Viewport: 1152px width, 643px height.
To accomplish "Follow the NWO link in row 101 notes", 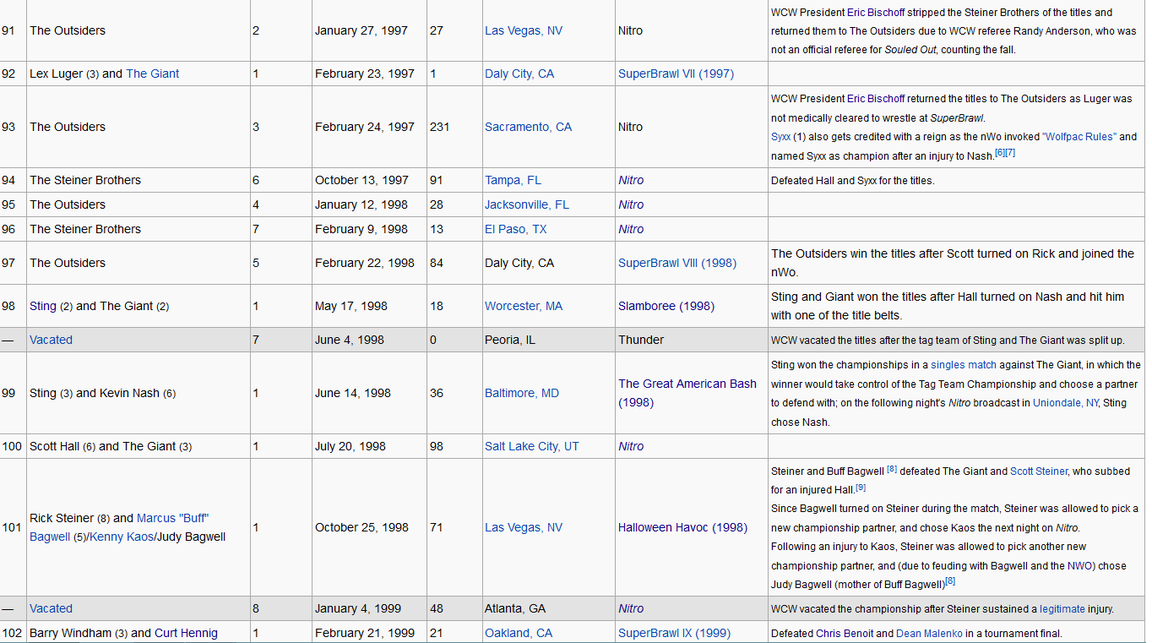I will click(x=1079, y=566).
